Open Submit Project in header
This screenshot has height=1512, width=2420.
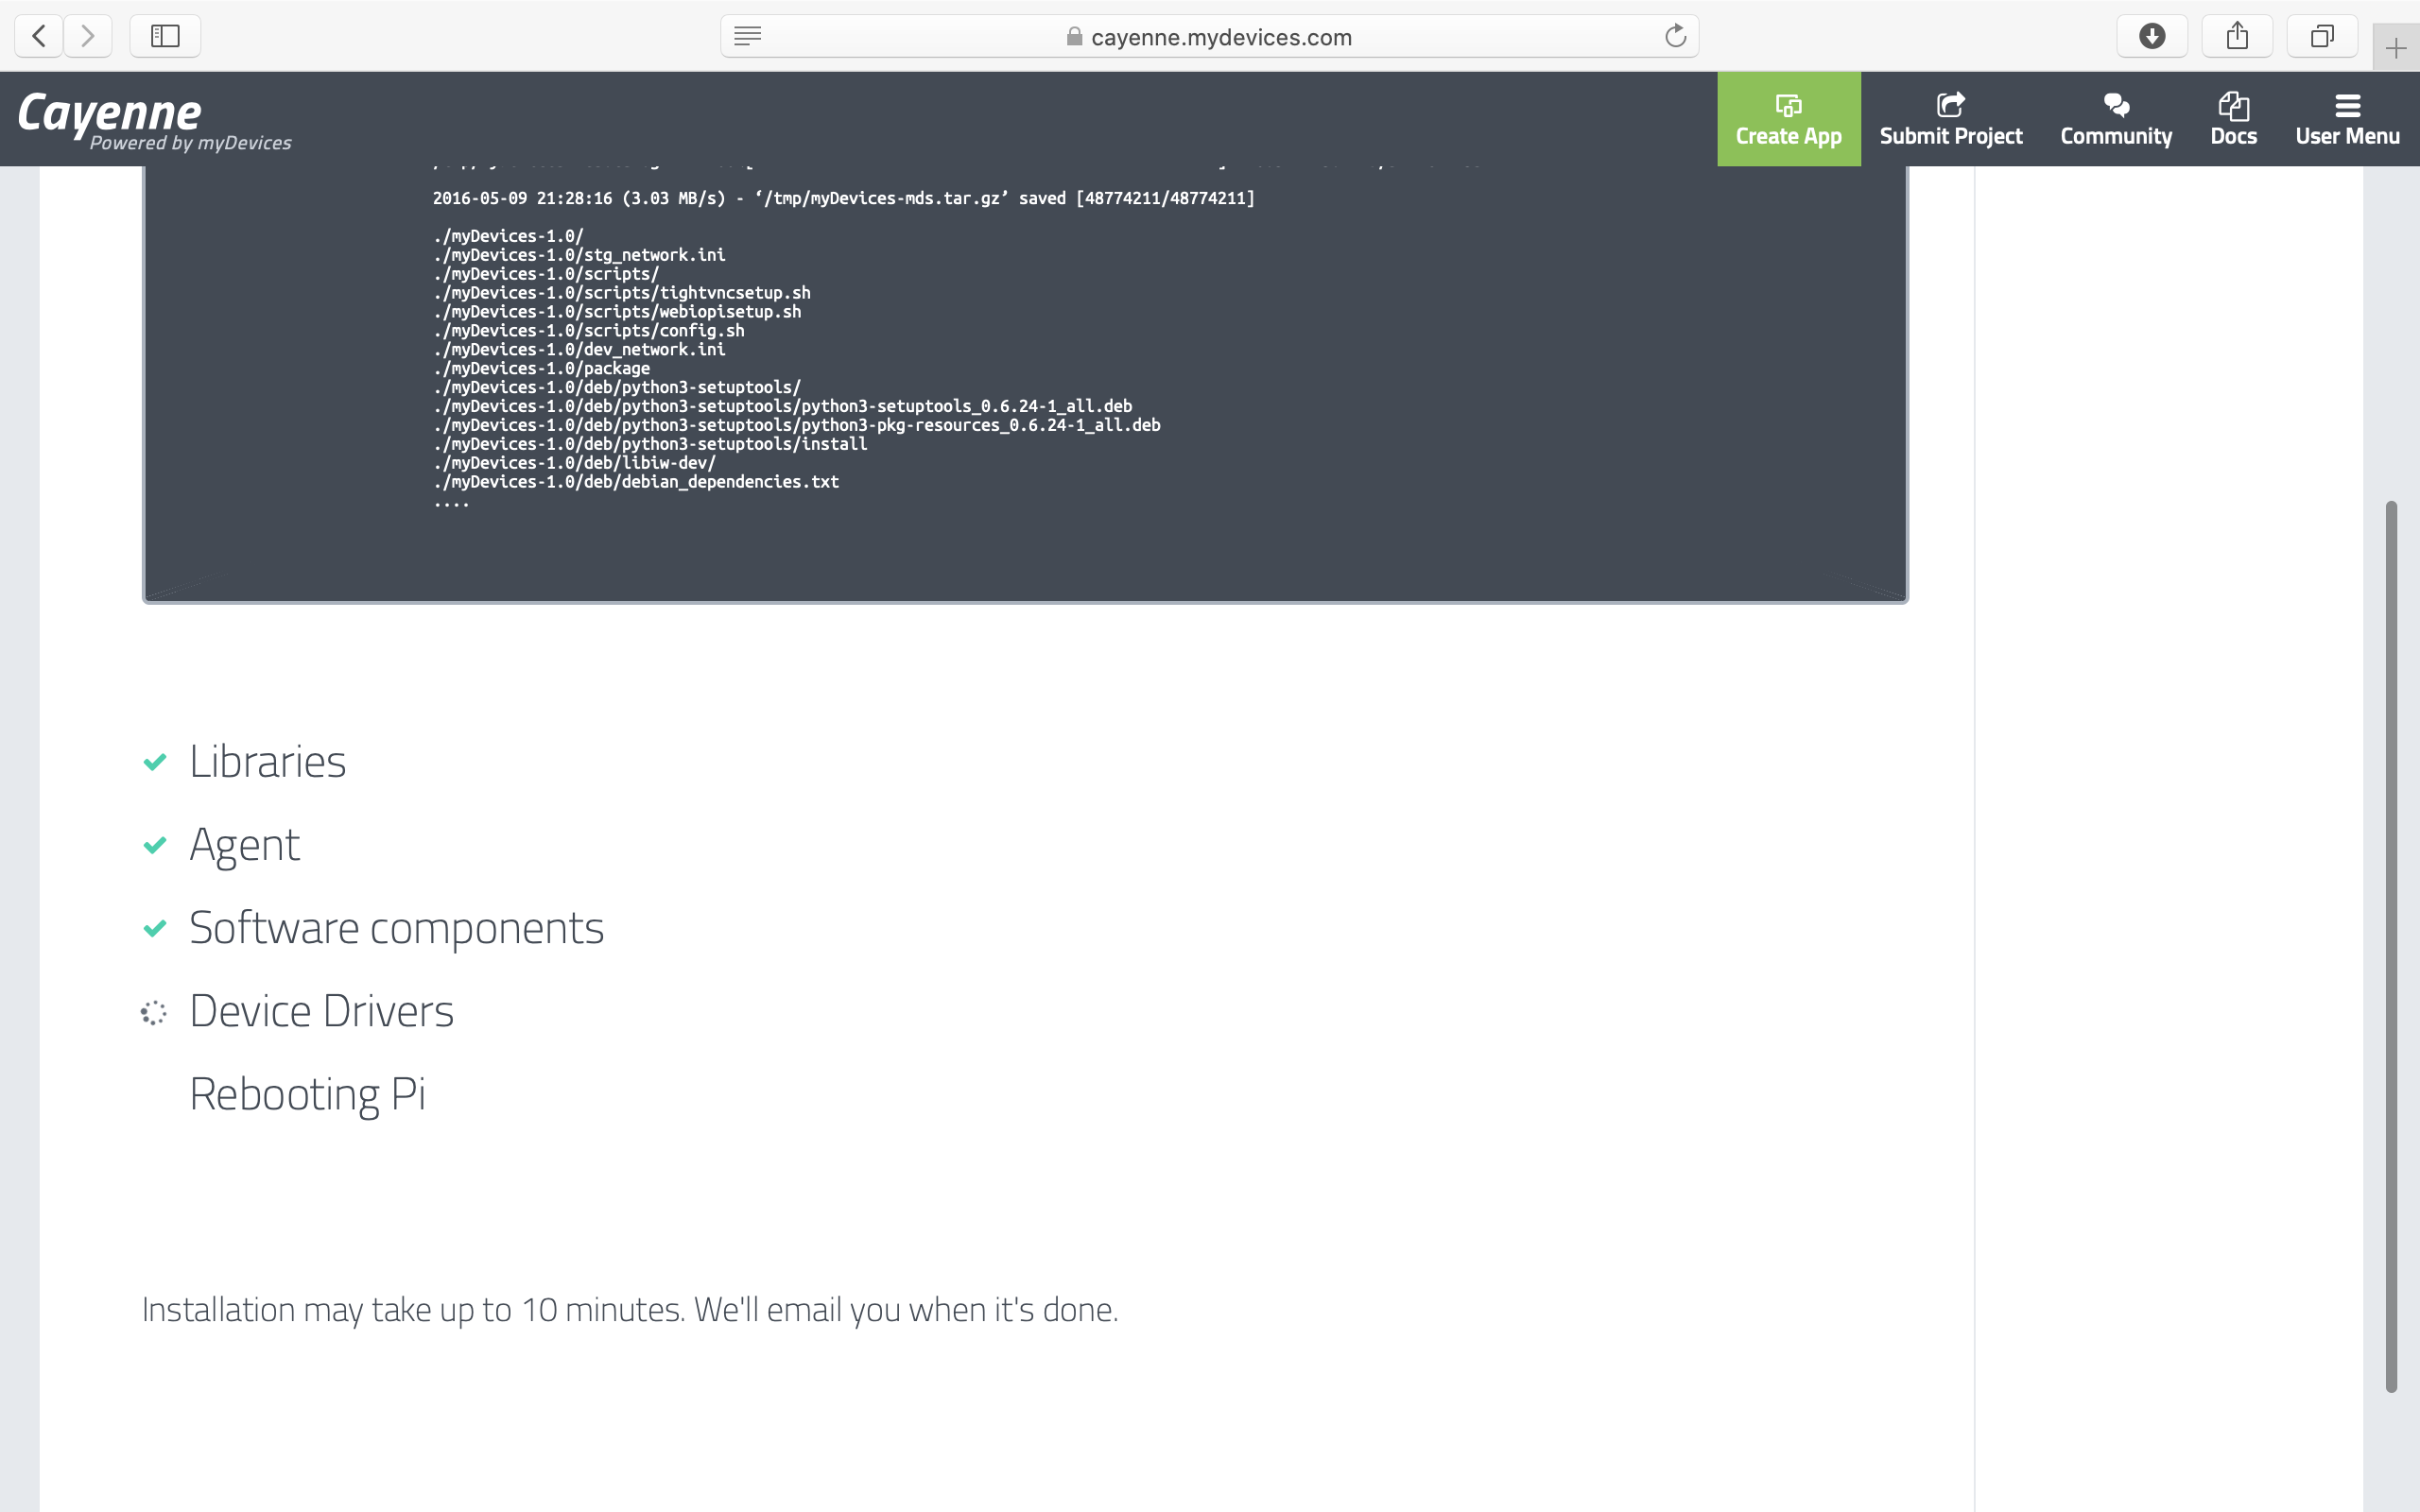[x=1950, y=119]
